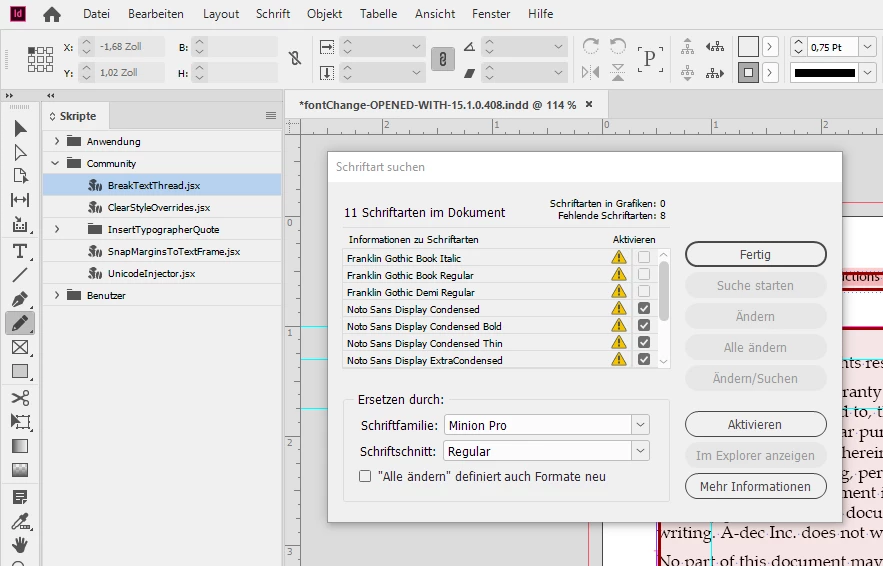This screenshot has width=883, height=566.
Task: Pick the Gap tool
Action: click(x=20, y=200)
